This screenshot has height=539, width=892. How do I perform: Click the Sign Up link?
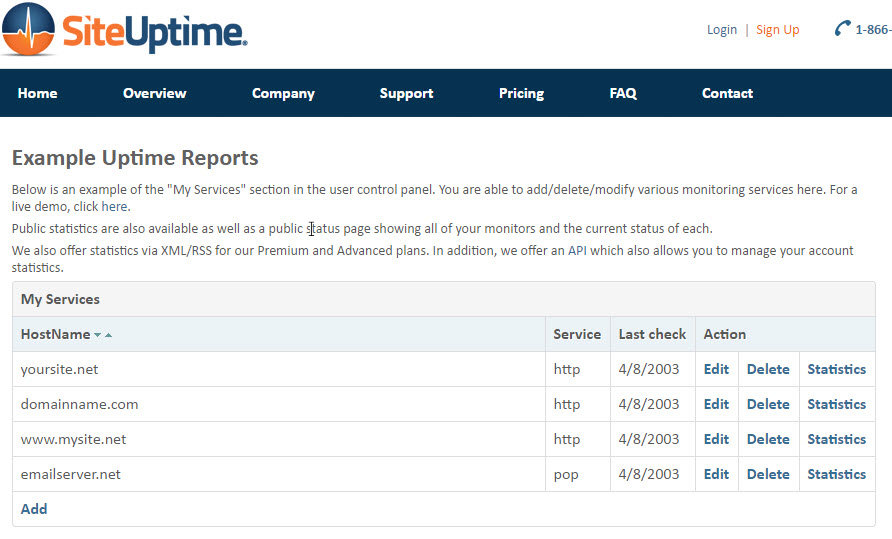pyautogui.click(x=778, y=30)
